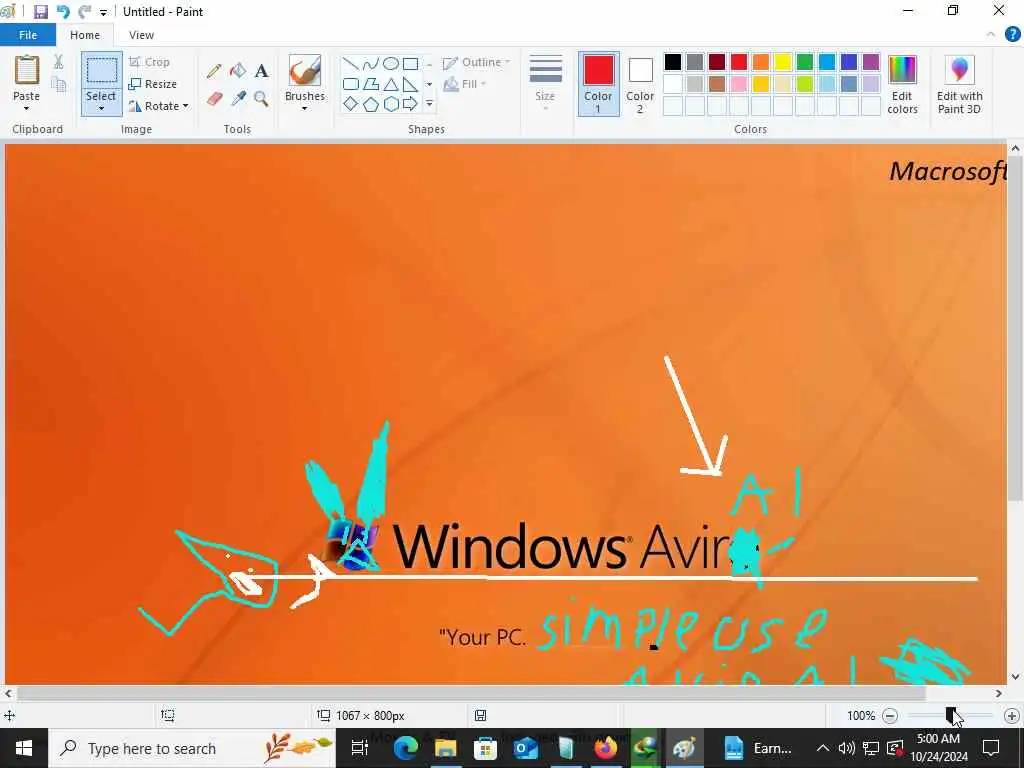The height and width of the screenshot is (768, 1024).
Task: Choose the Pentagon shape
Action: tap(371, 104)
